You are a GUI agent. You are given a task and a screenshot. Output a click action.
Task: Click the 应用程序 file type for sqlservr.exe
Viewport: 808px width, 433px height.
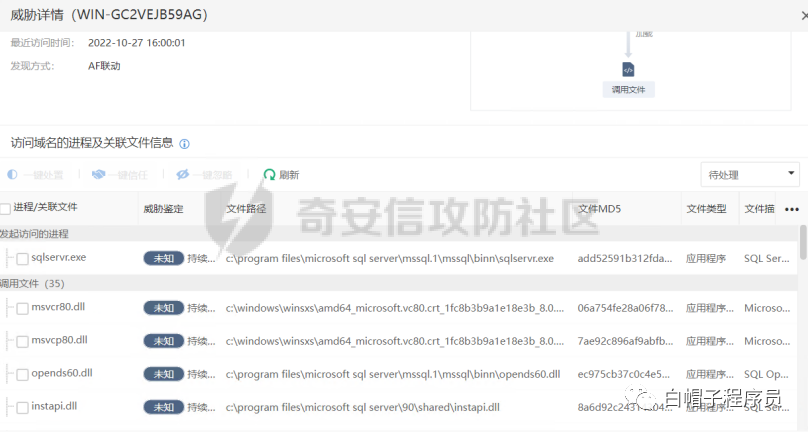point(705,258)
